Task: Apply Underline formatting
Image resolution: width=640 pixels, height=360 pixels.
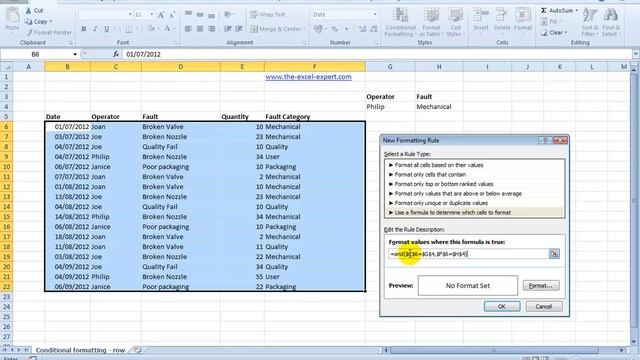Action: click(x=107, y=29)
